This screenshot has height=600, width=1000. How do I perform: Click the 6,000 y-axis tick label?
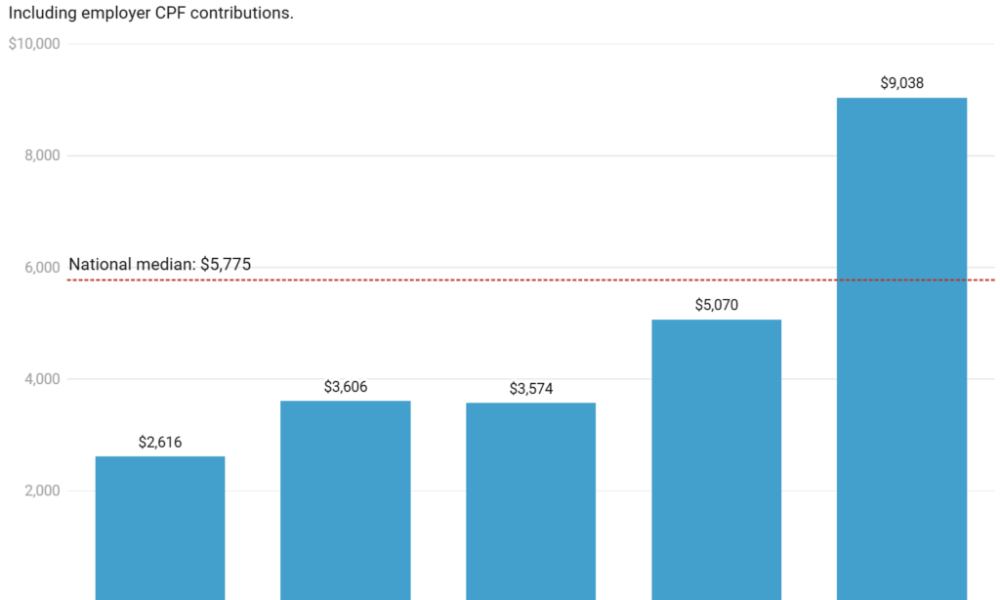click(x=40, y=267)
